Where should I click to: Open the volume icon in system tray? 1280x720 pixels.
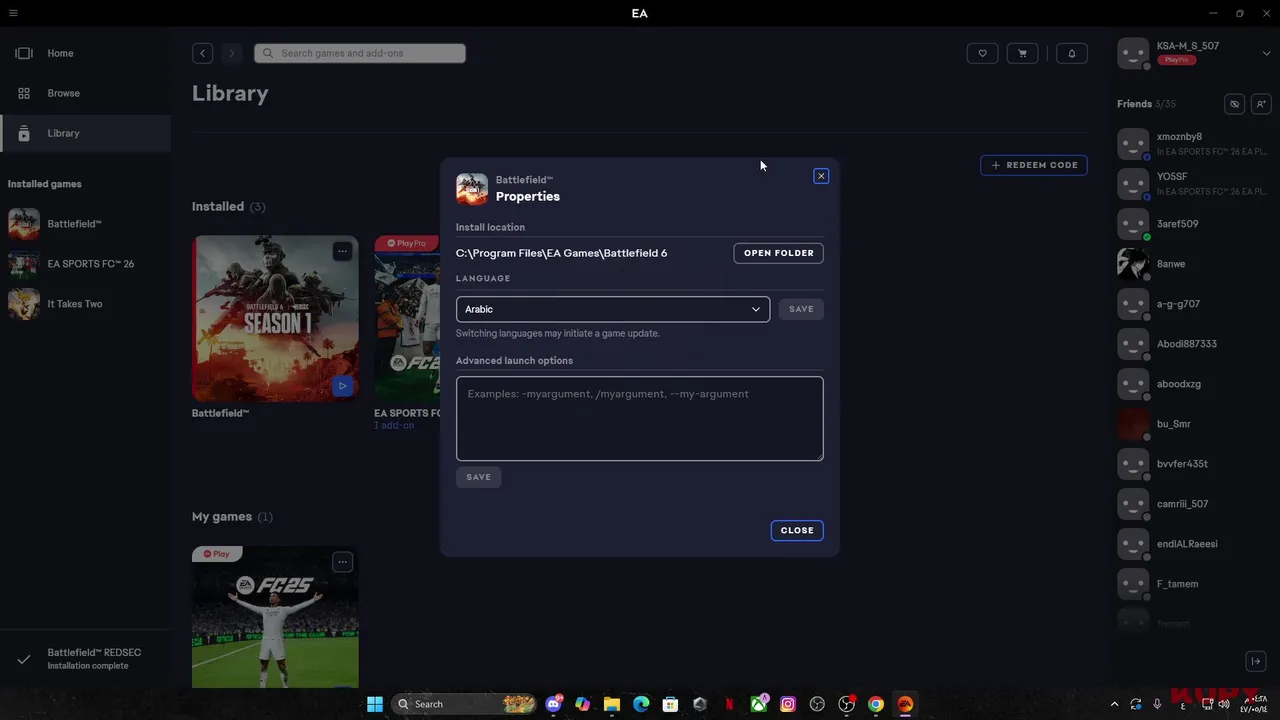1224,704
